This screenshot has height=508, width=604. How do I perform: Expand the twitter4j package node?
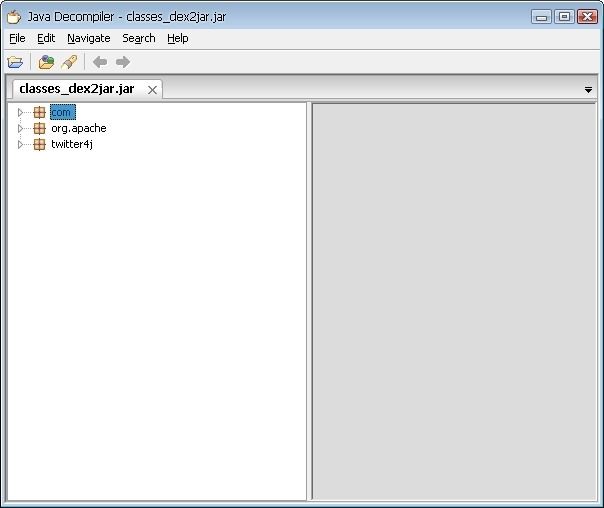pos(20,144)
